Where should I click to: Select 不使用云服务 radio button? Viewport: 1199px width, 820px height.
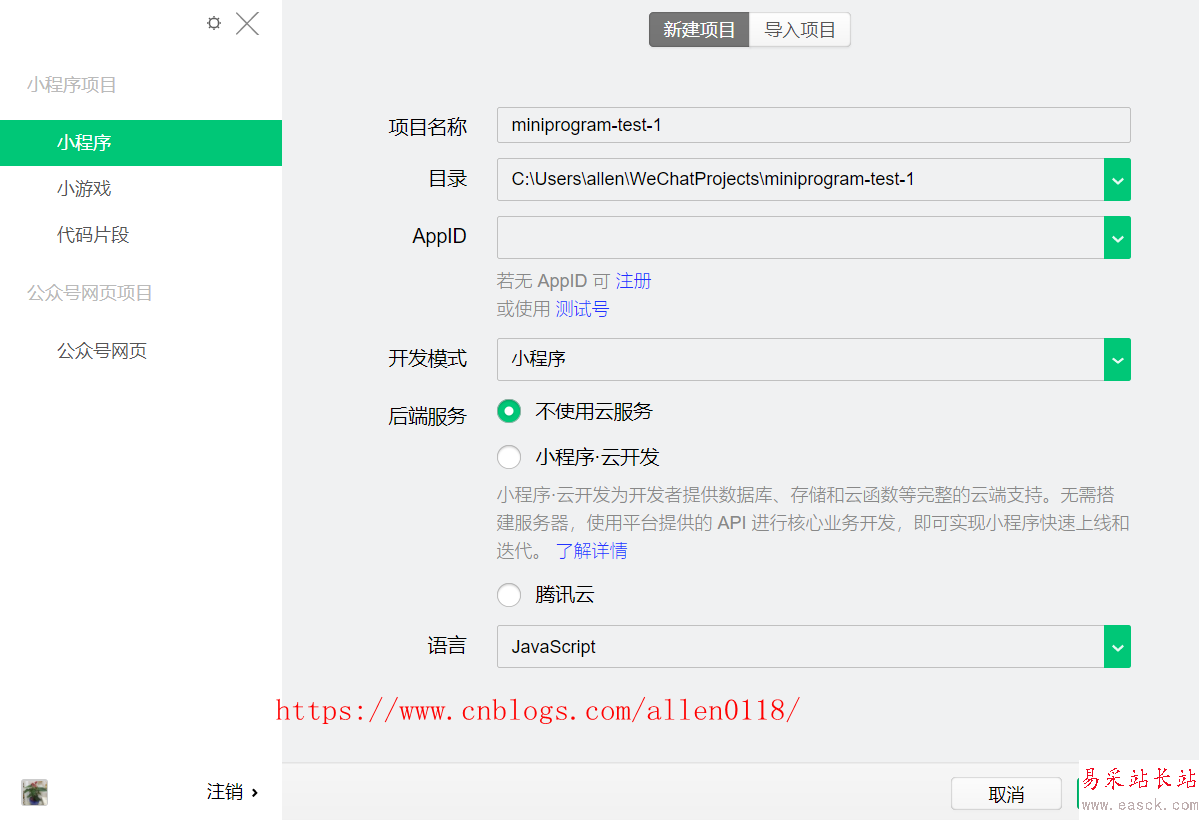509,412
